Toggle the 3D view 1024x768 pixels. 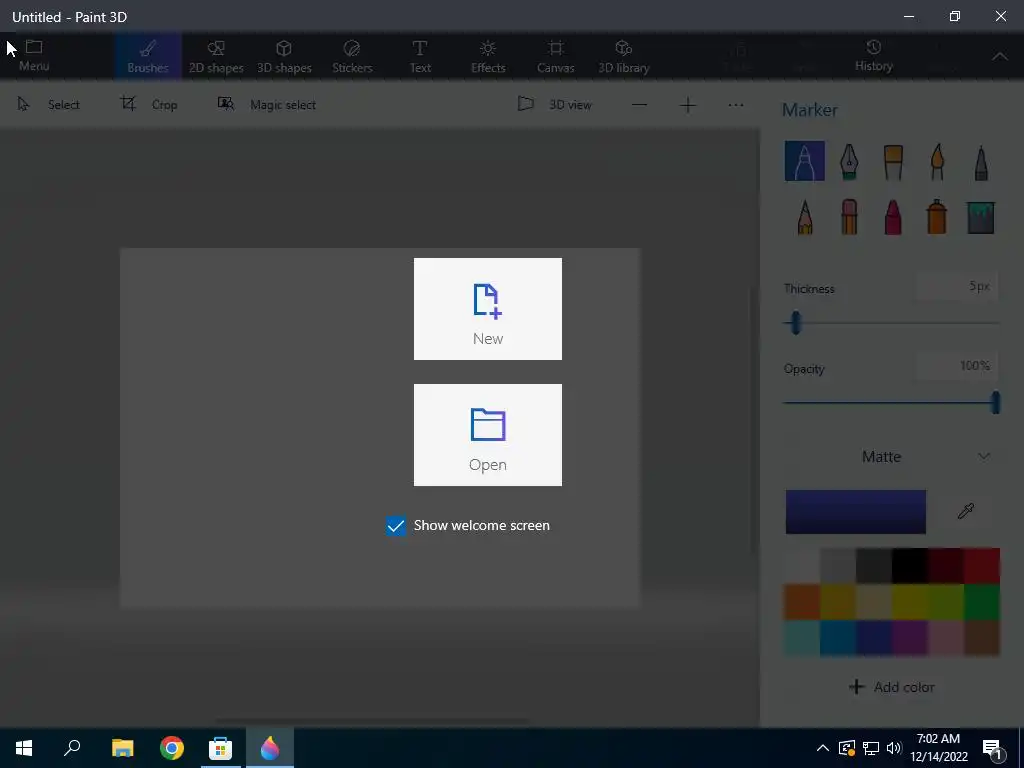pos(555,104)
